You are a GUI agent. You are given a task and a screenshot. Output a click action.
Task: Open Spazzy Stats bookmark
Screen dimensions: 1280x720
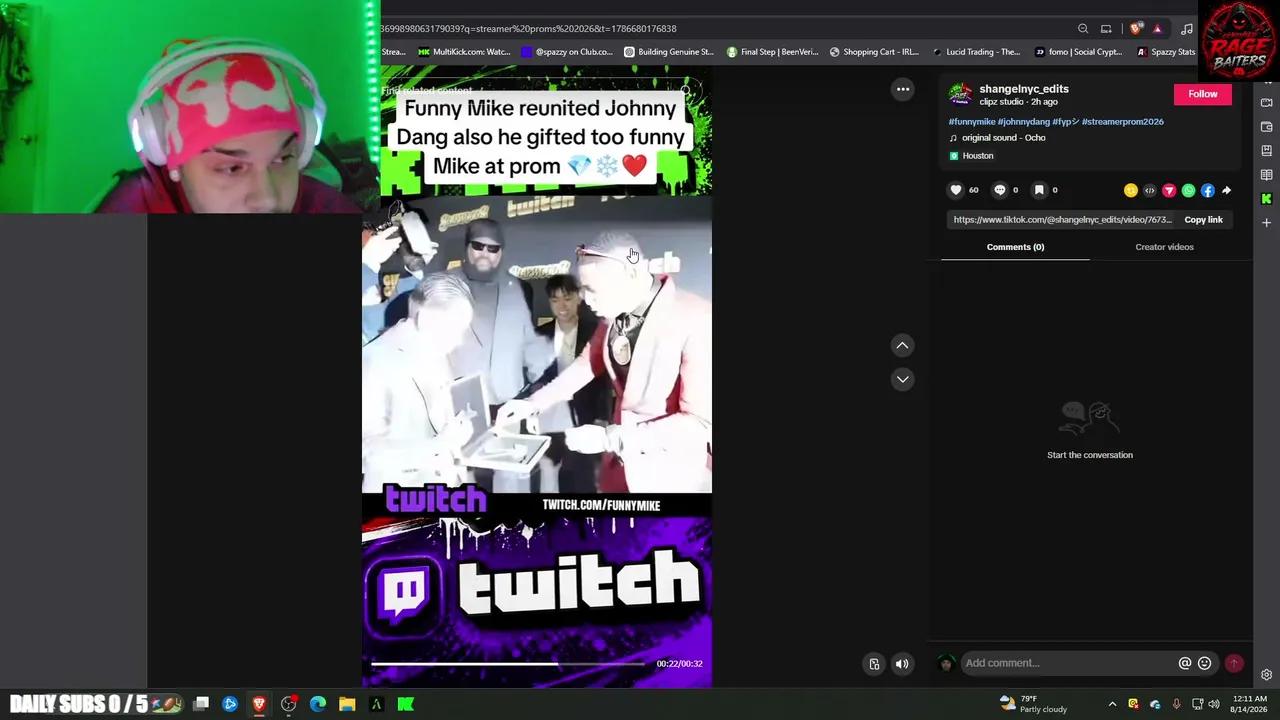(x=1166, y=52)
